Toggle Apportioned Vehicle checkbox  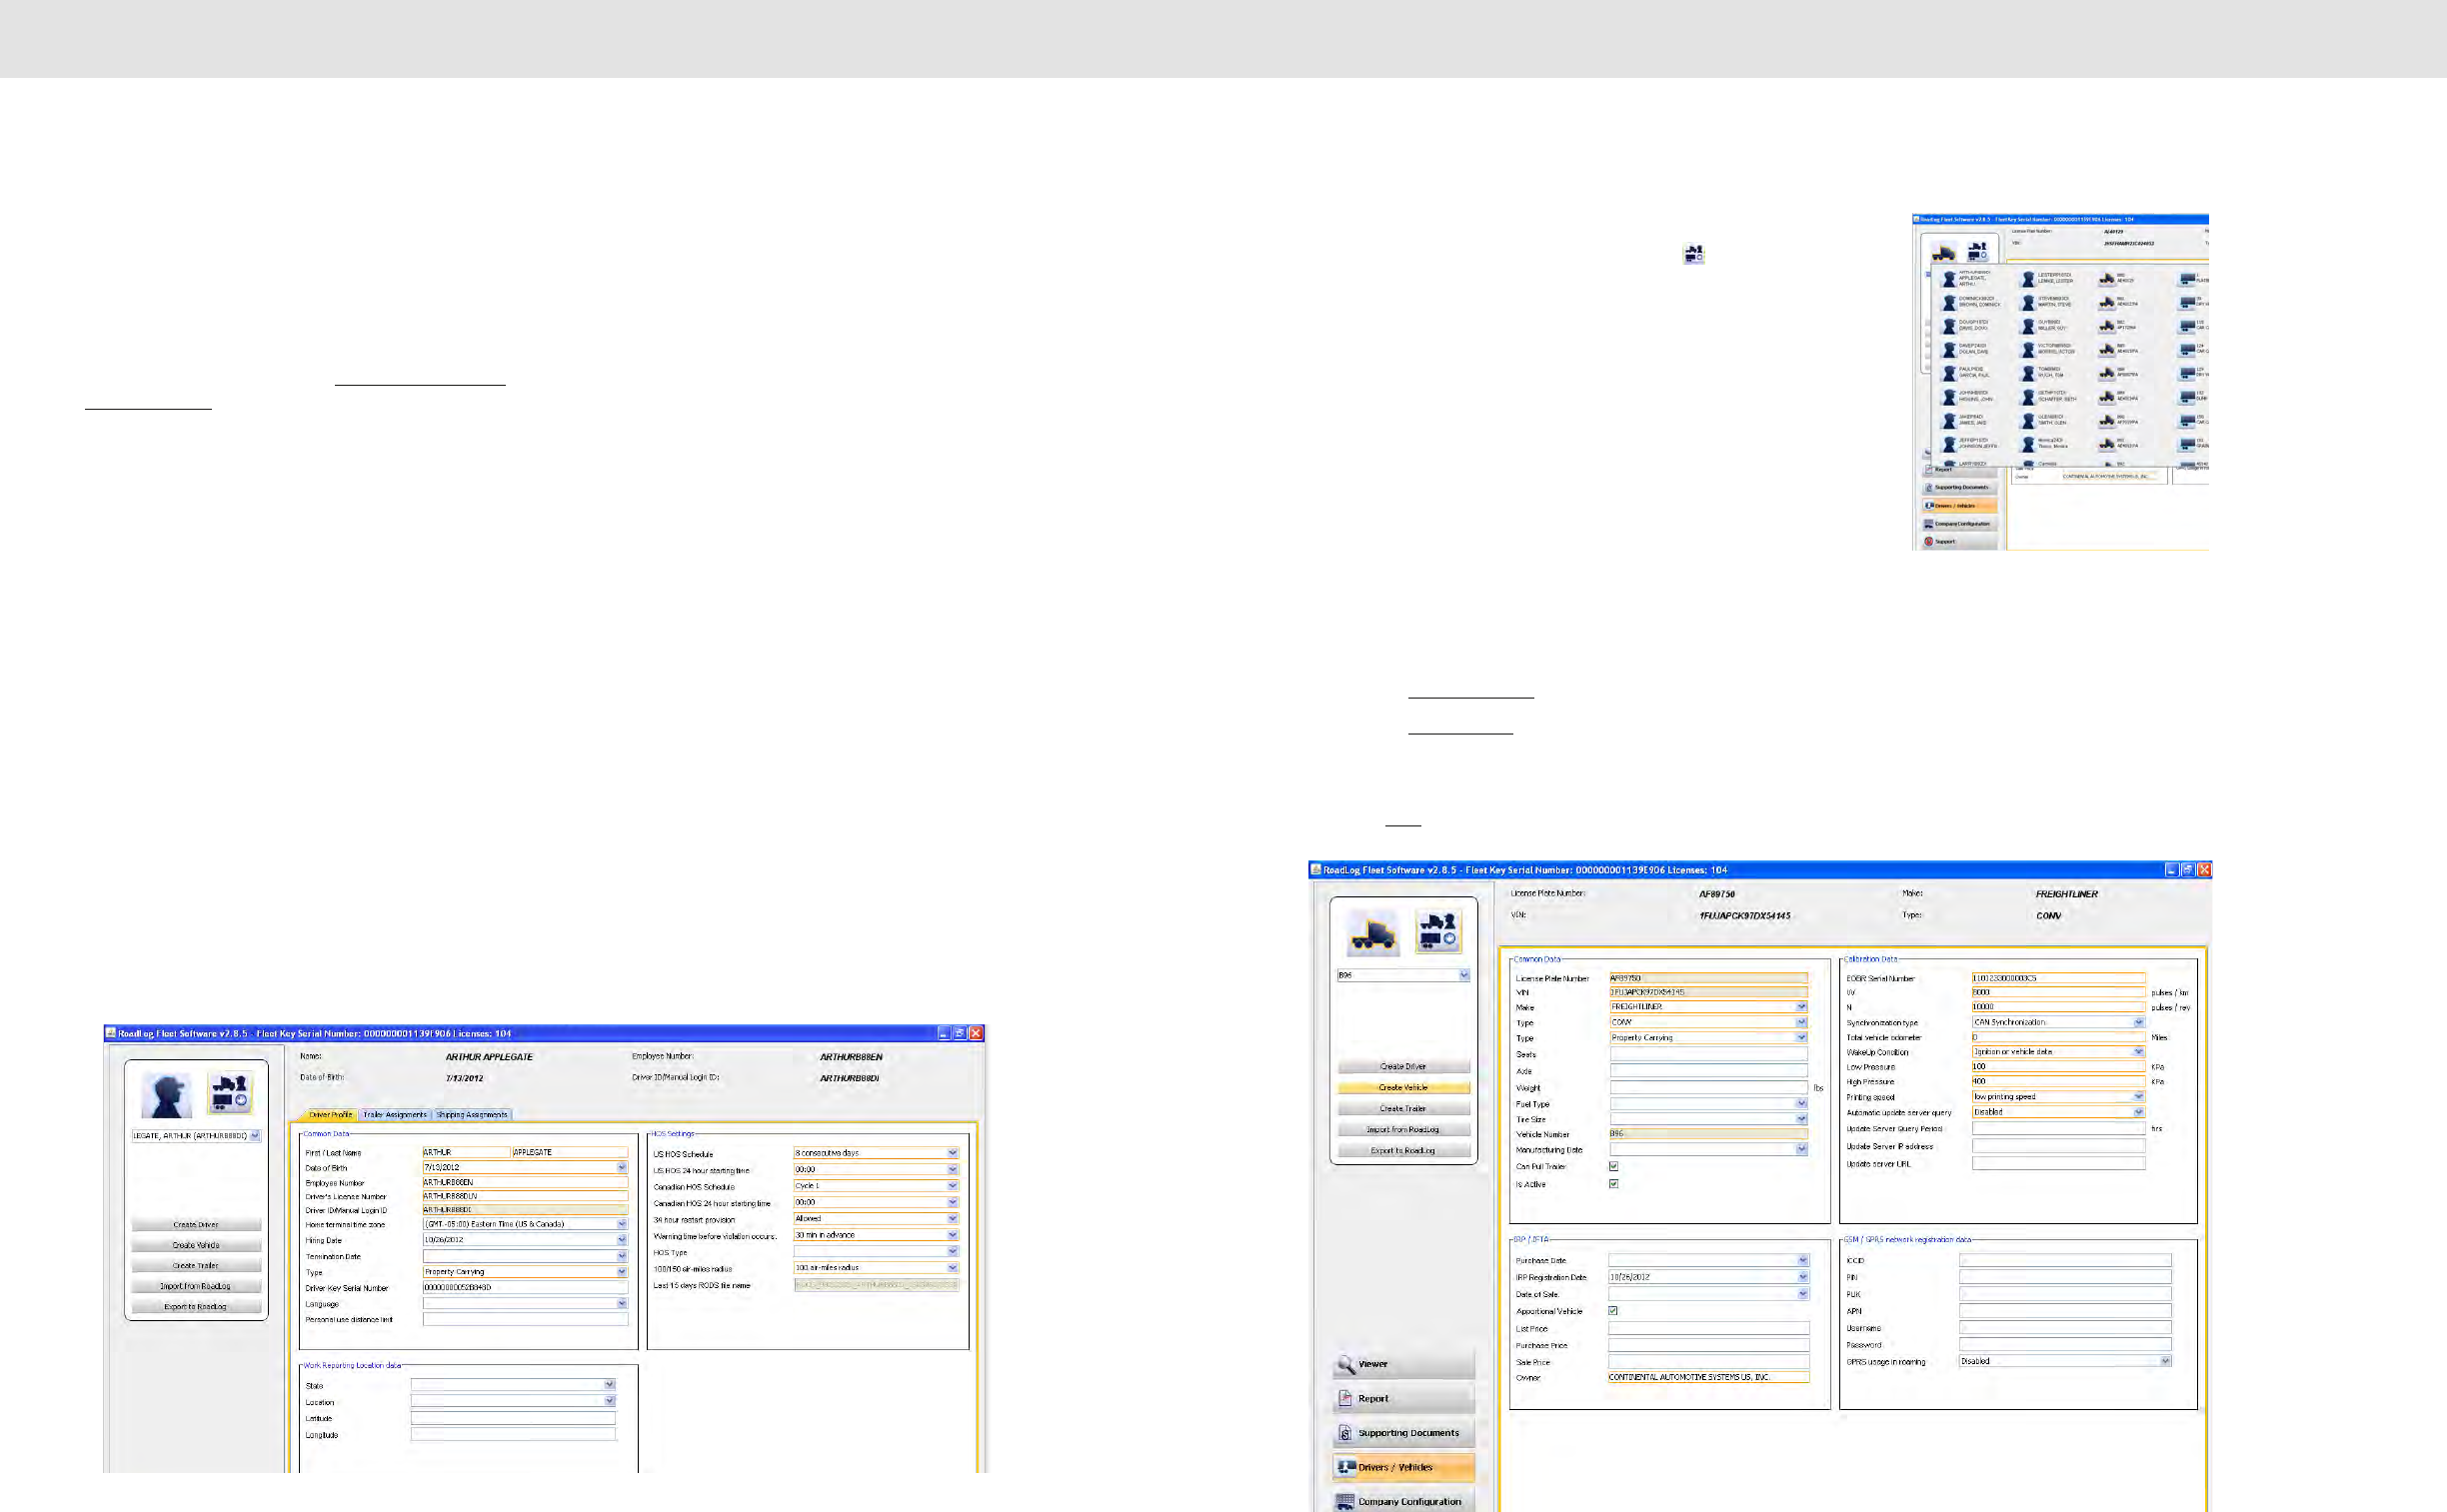[x=1613, y=1311]
